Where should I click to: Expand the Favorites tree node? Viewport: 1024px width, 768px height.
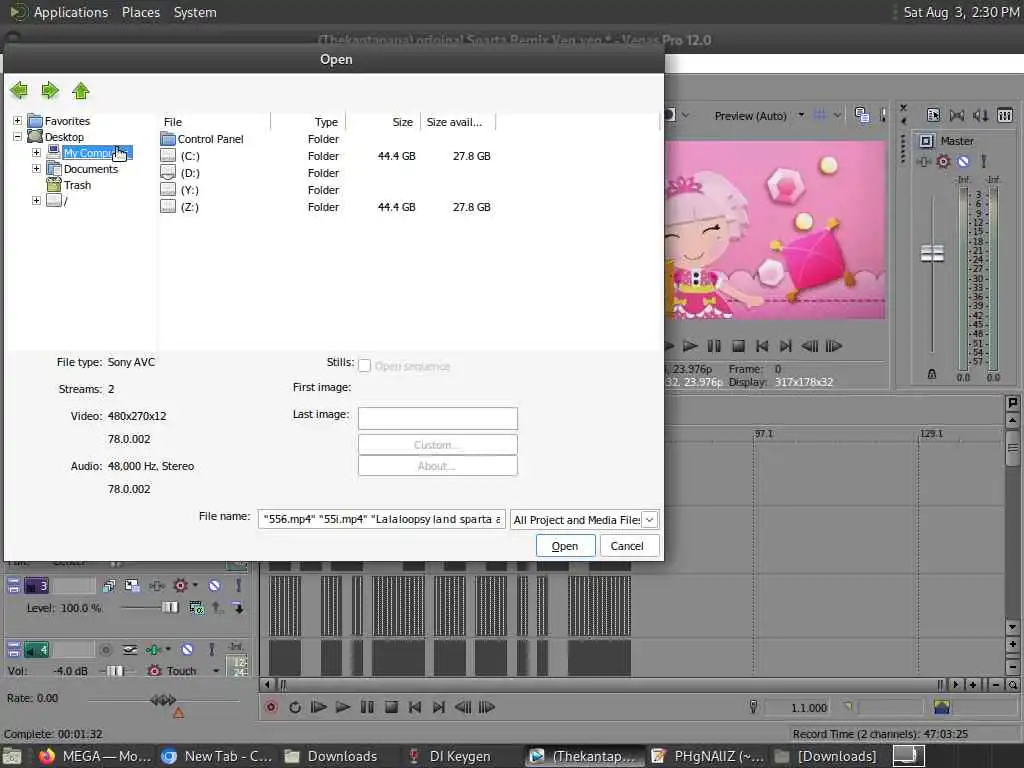[x=18, y=121]
